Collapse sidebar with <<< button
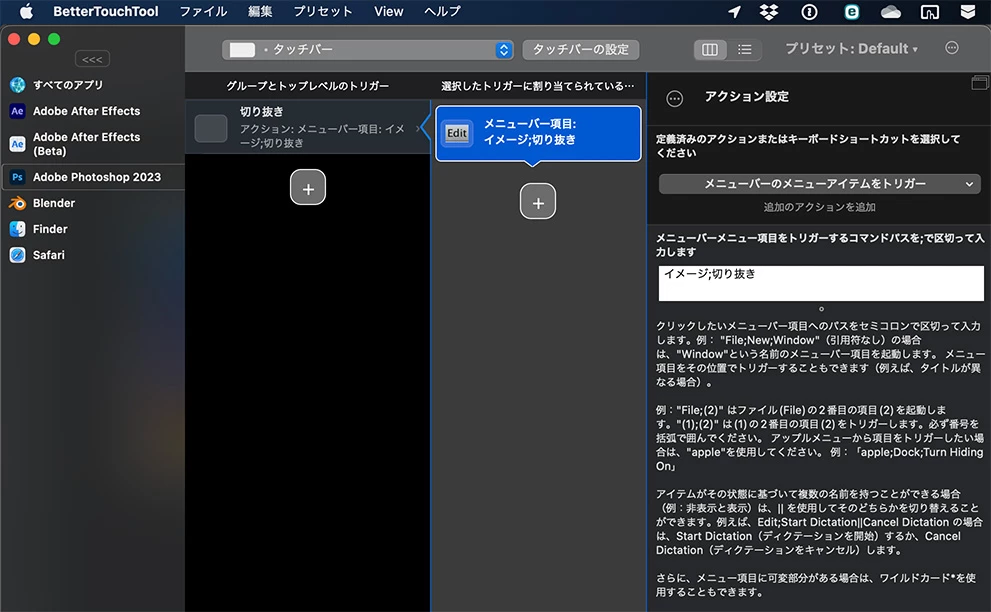This screenshot has width=991, height=612. pyautogui.click(x=92, y=59)
